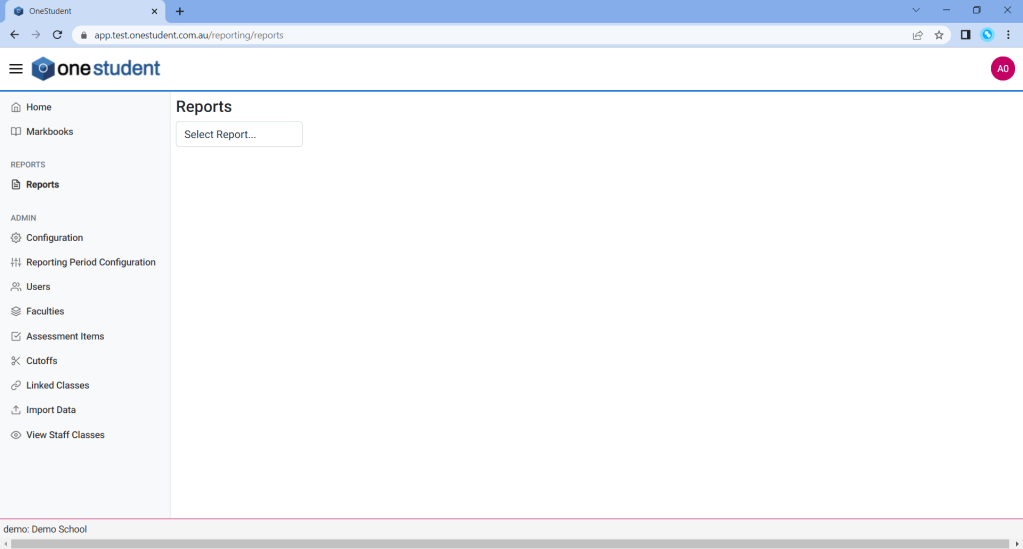Reload the page in browser
This screenshot has width=1023, height=549.
[57, 35]
